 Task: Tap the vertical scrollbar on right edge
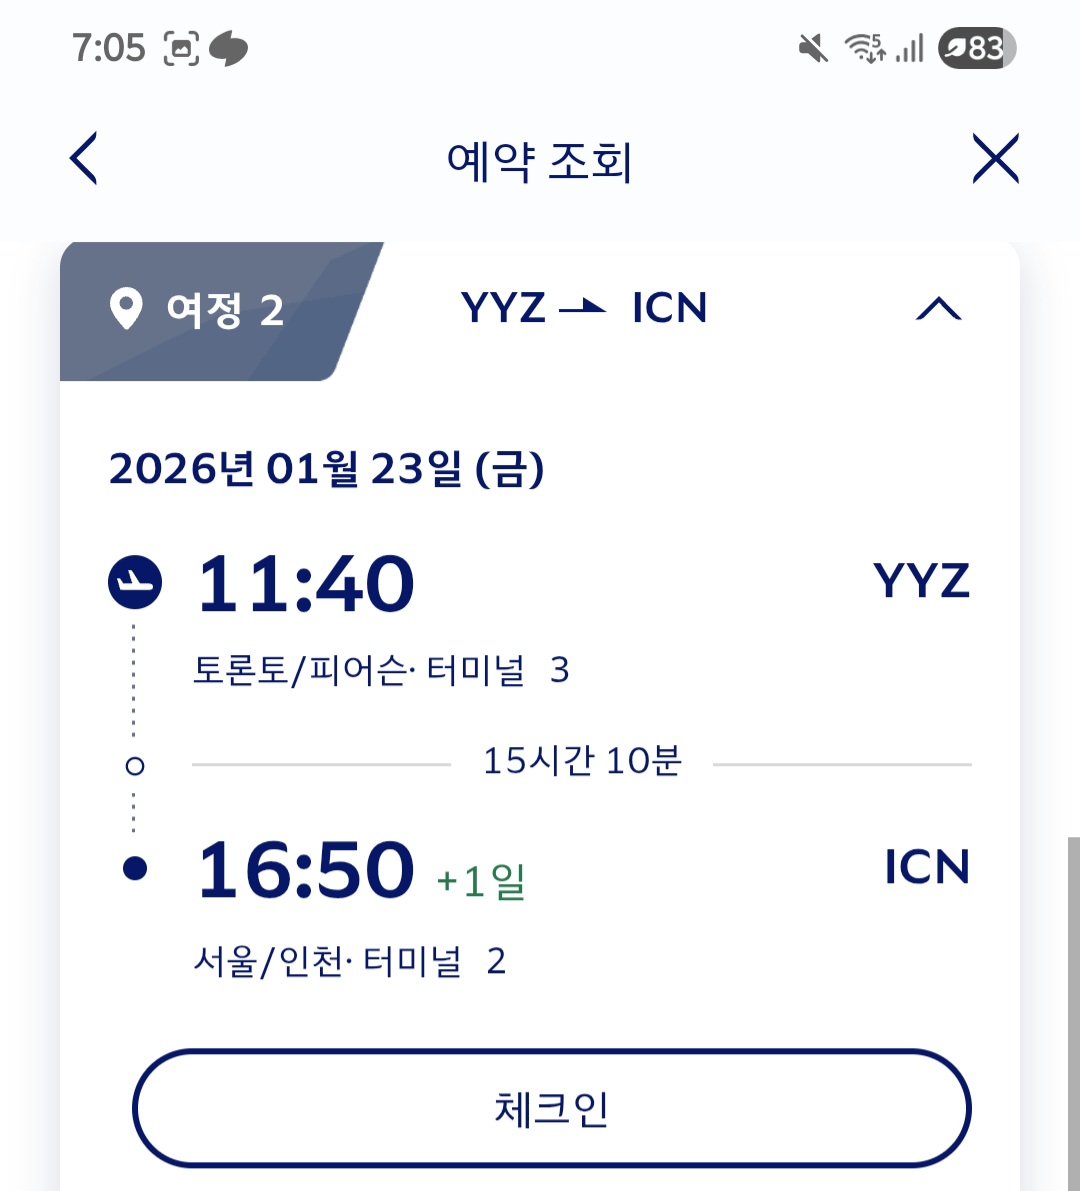click(x=1073, y=1010)
